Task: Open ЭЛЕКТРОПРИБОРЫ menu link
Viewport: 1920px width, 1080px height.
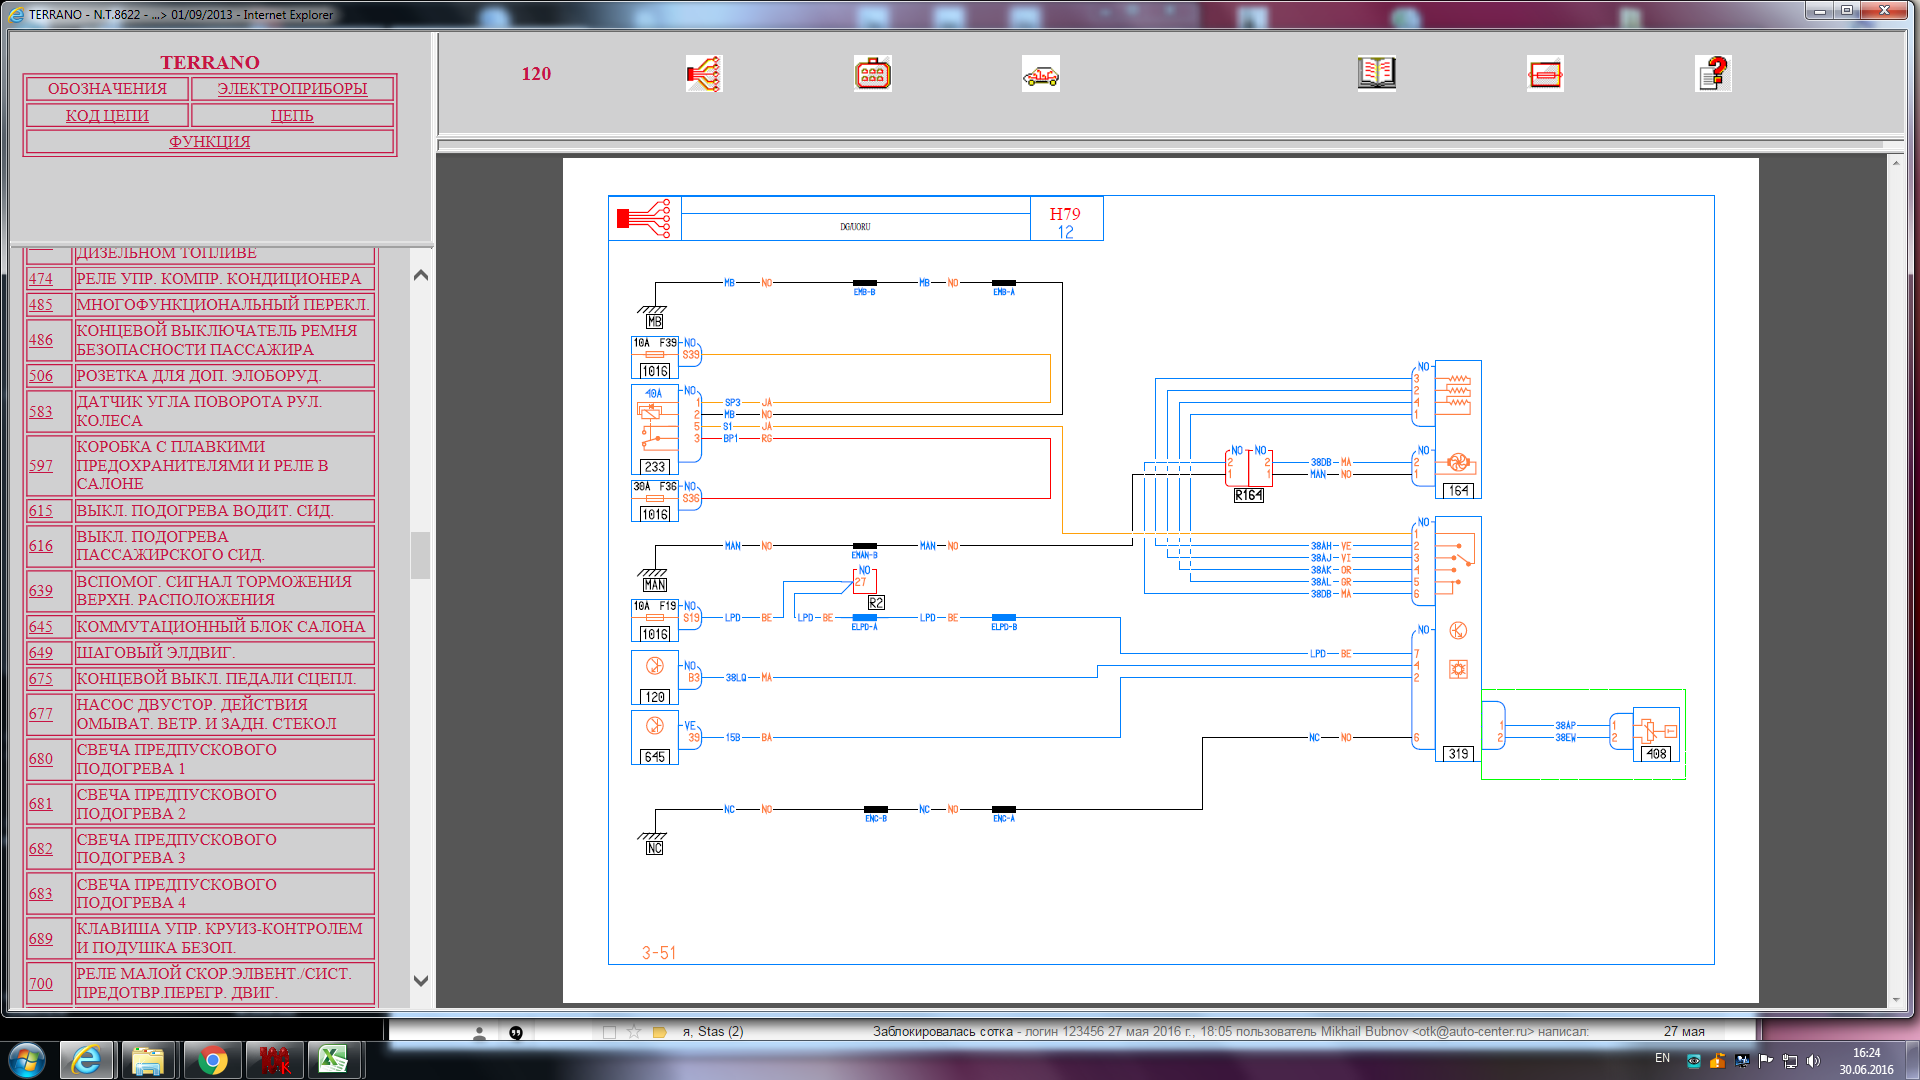Action: point(292,89)
